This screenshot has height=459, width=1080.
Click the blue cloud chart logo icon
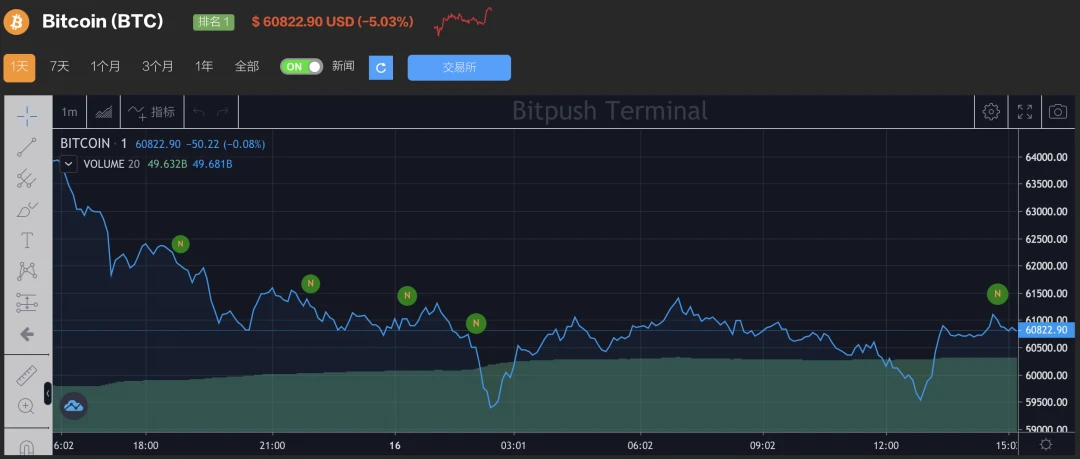tap(74, 406)
